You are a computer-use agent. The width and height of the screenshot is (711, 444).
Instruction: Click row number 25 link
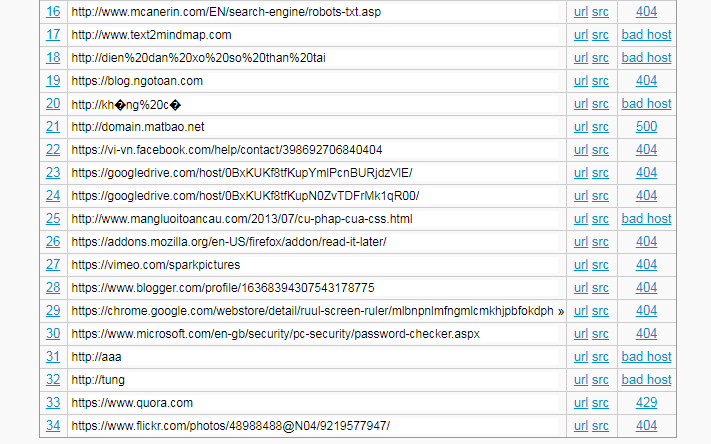53,219
